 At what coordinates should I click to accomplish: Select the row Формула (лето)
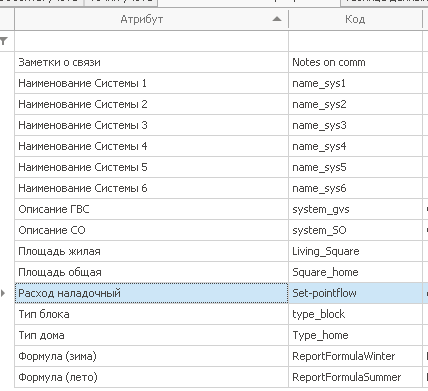point(151,377)
